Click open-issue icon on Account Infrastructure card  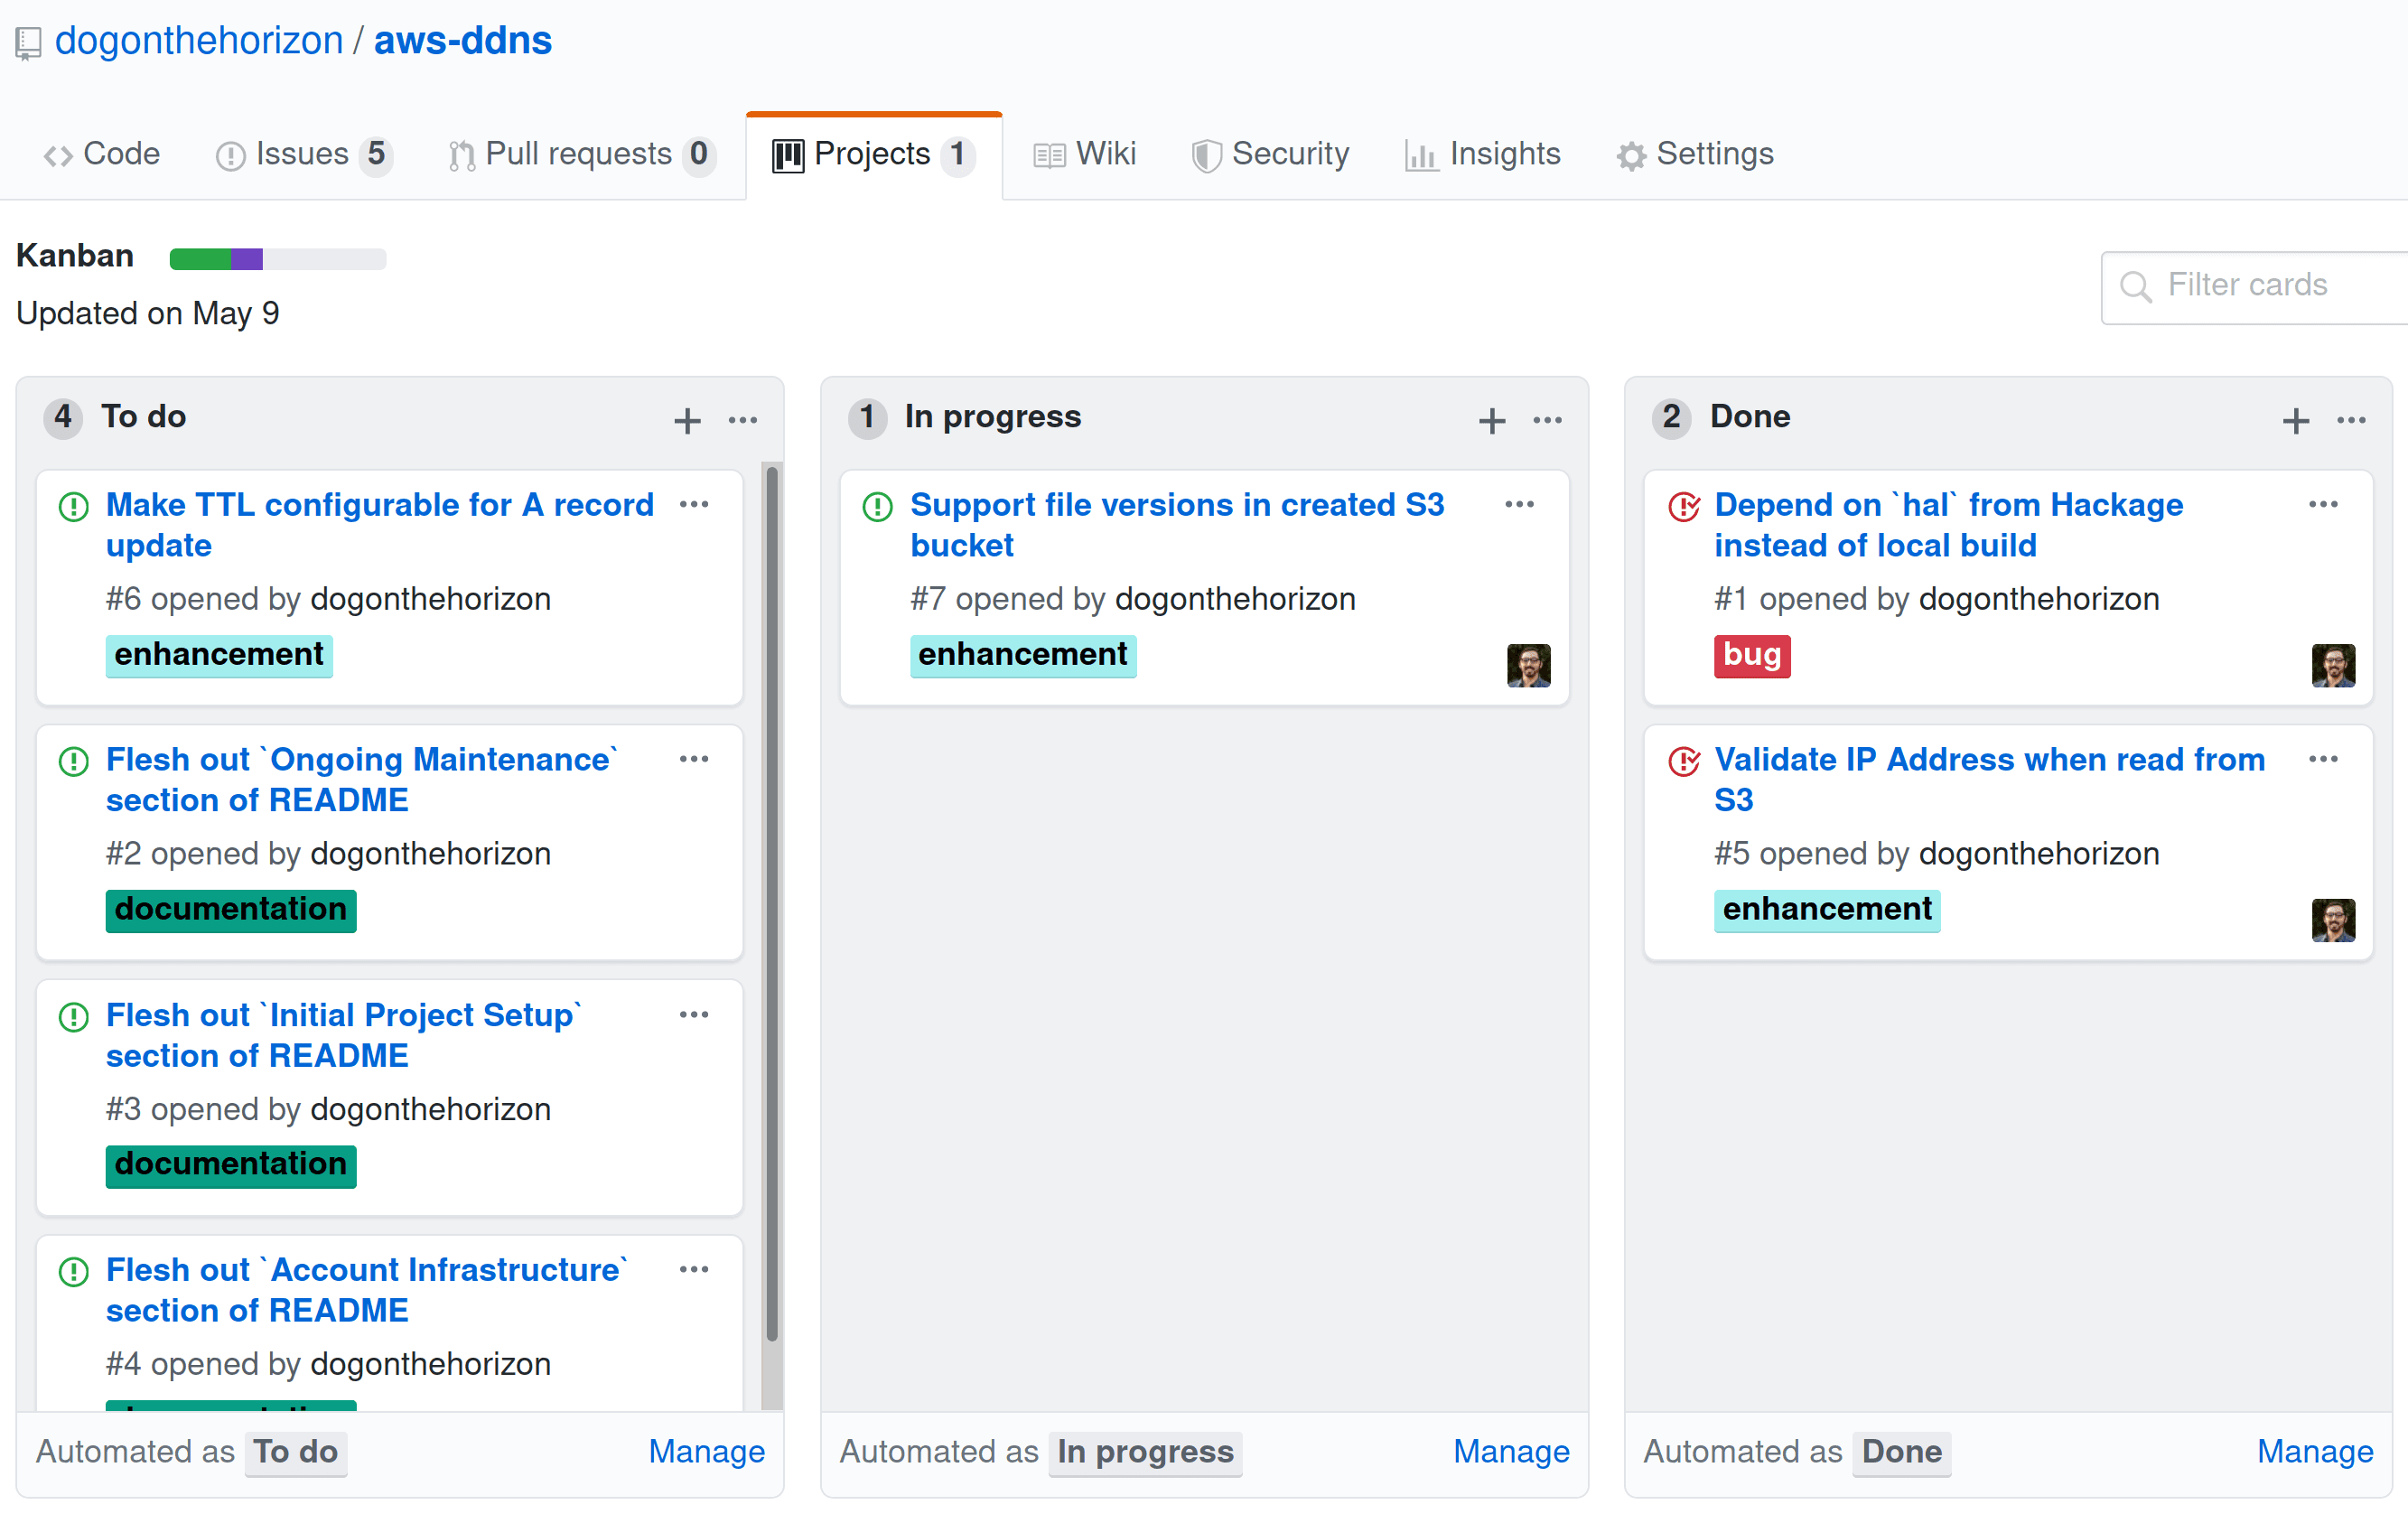pos(74,1272)
